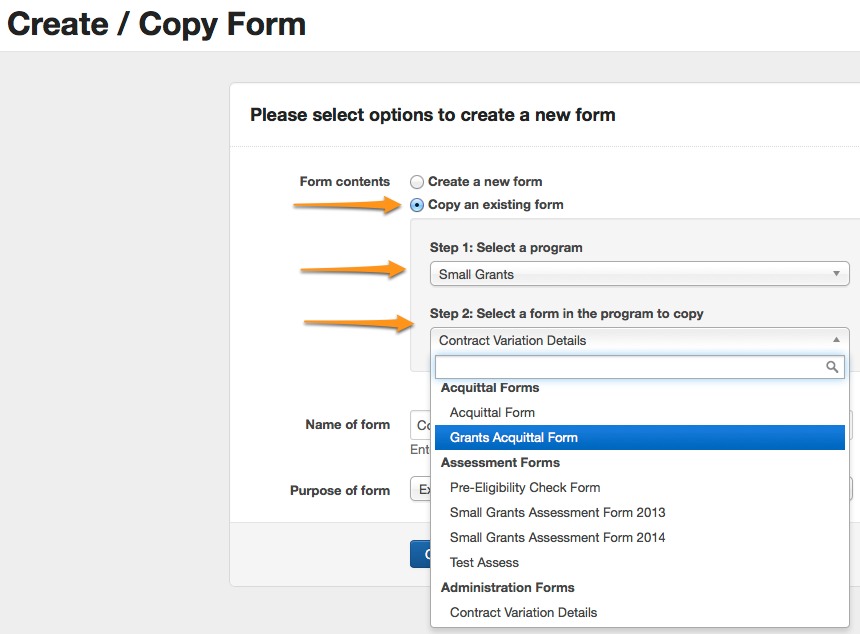
Task: Pick Small Grants Assessment Form 2013
Action: tap(557, 512)
